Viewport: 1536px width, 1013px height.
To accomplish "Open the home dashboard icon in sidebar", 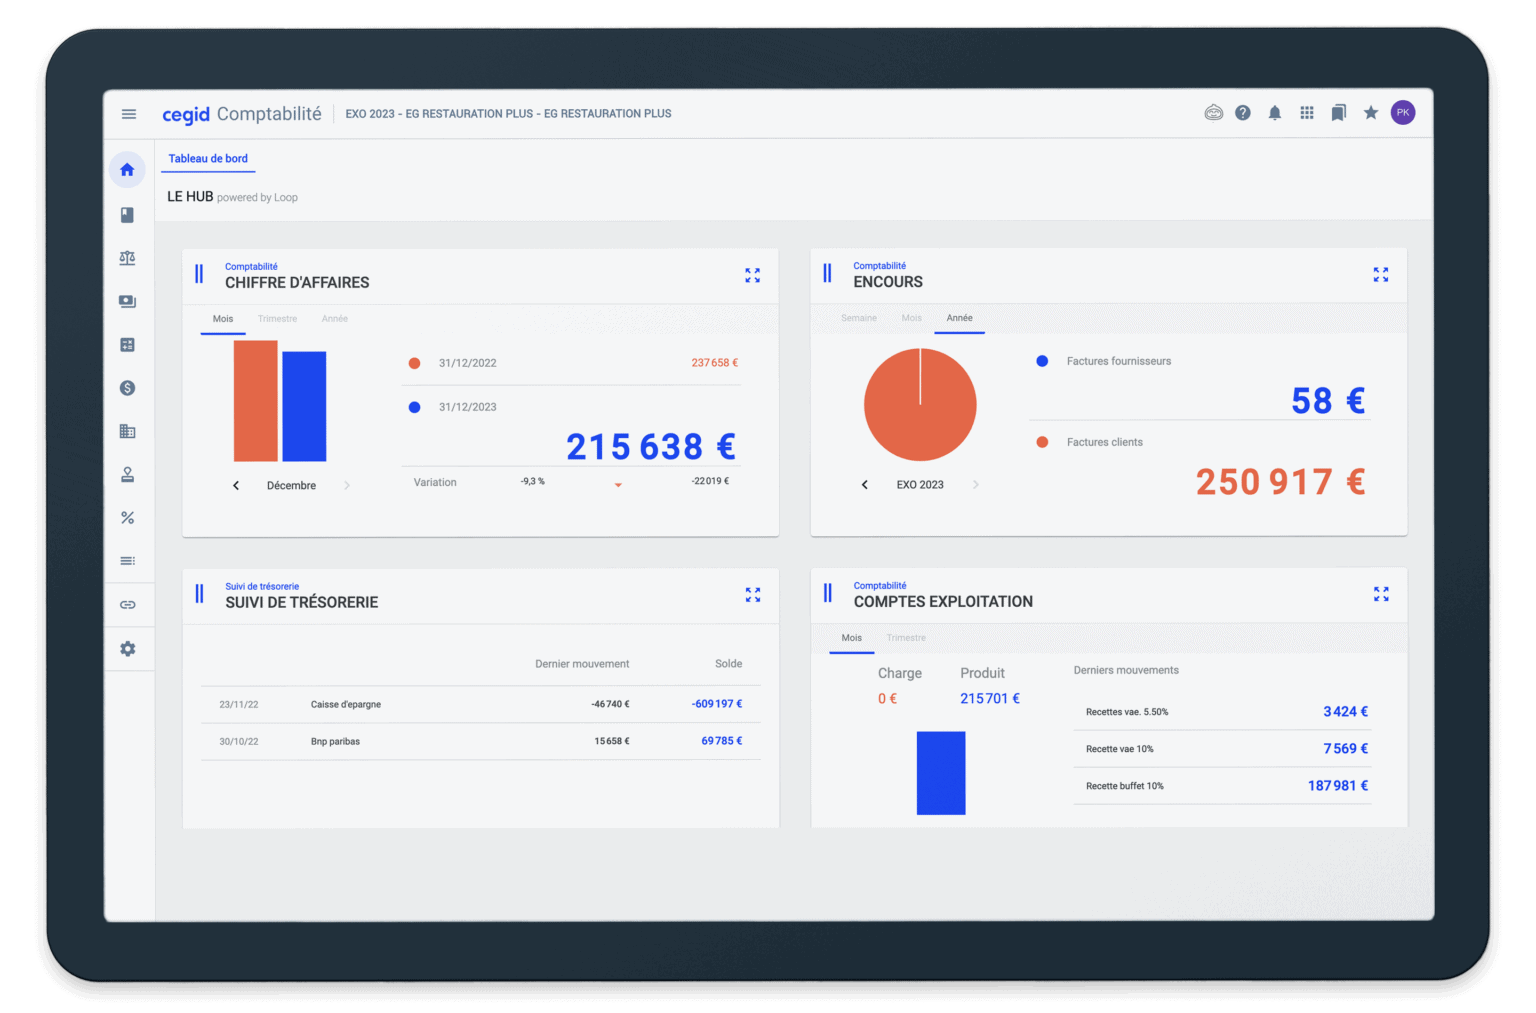I will coord(128,169).
